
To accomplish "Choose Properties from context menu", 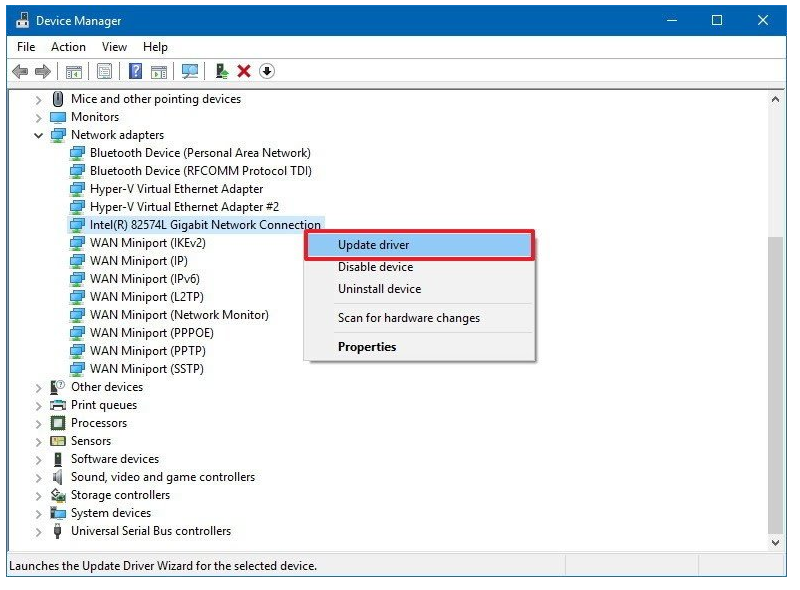I will [419, 347].
